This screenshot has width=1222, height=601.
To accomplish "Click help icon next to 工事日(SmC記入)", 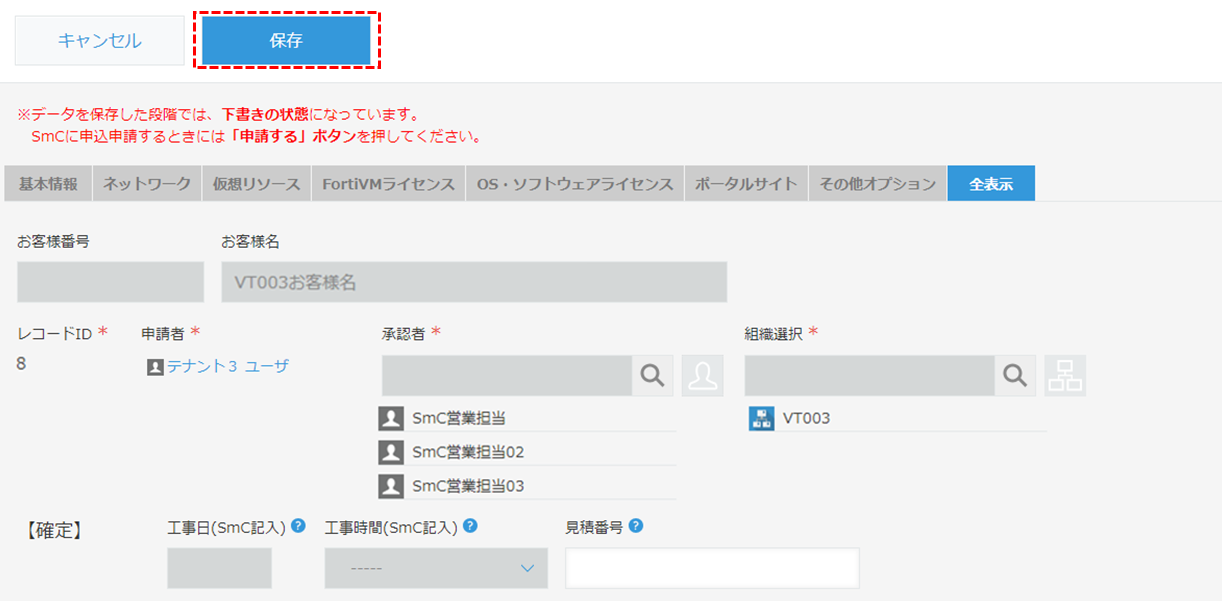I will [298, 526].
